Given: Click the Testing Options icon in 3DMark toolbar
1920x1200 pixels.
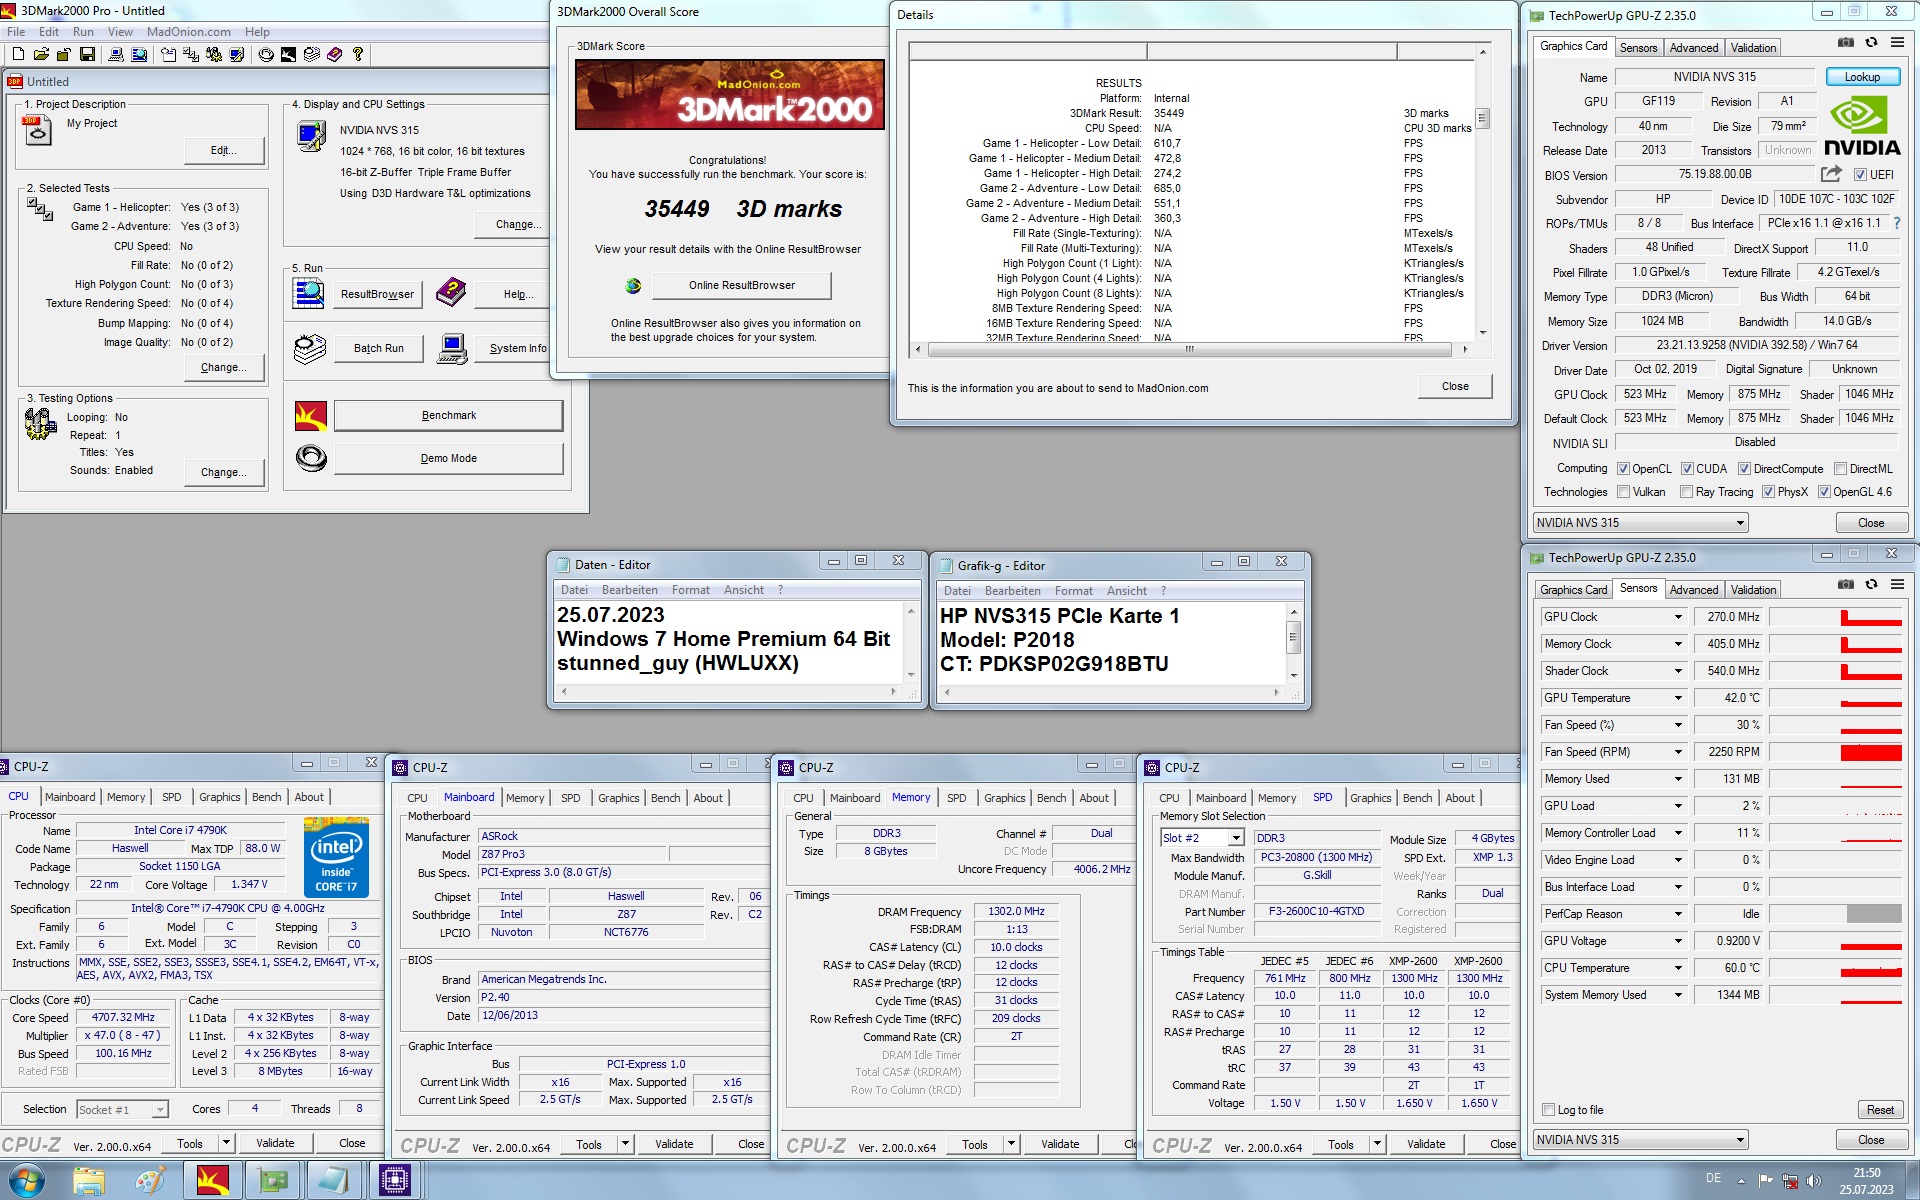Looking at the screenshot, I should 214,54.
